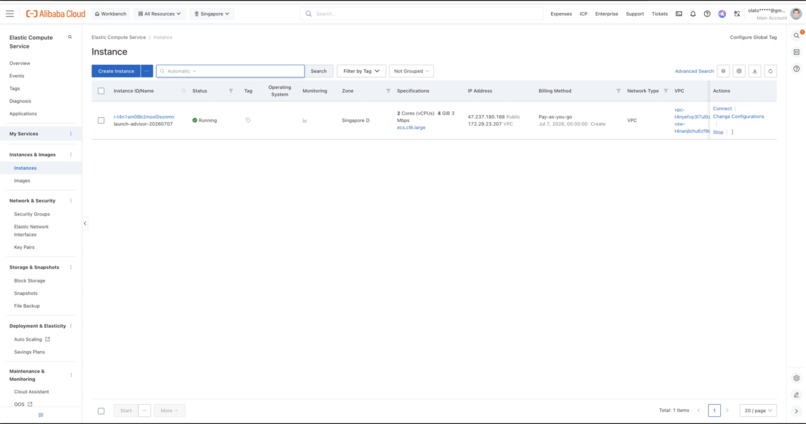Viewport: 806px width, 424px height.
Task: Open All Resources dropdown
Action: click(159, 14)
